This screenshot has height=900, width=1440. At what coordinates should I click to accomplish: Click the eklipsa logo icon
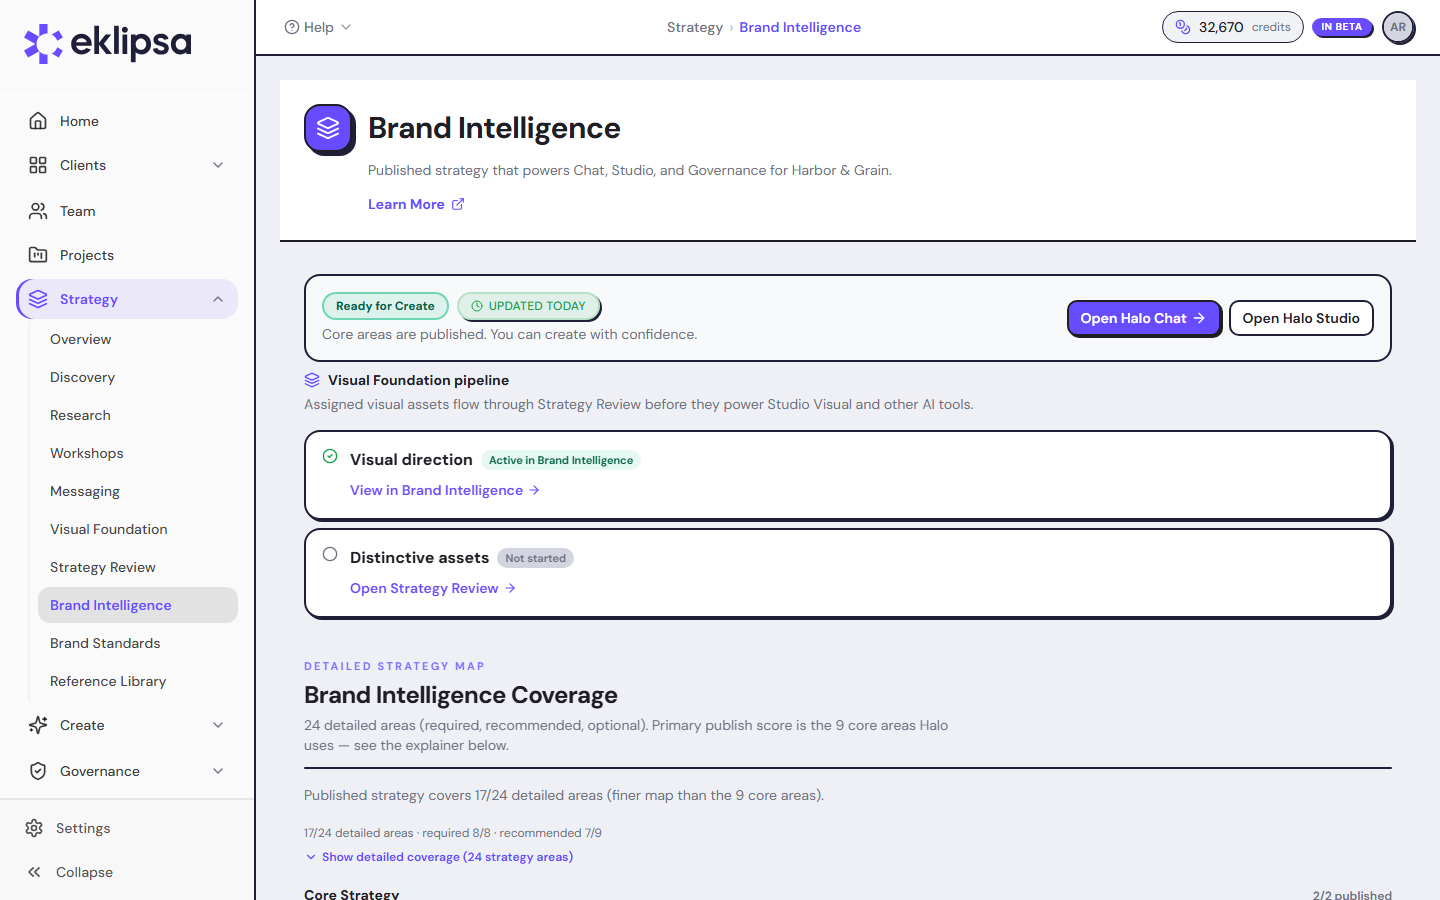(x=43, y=43)
